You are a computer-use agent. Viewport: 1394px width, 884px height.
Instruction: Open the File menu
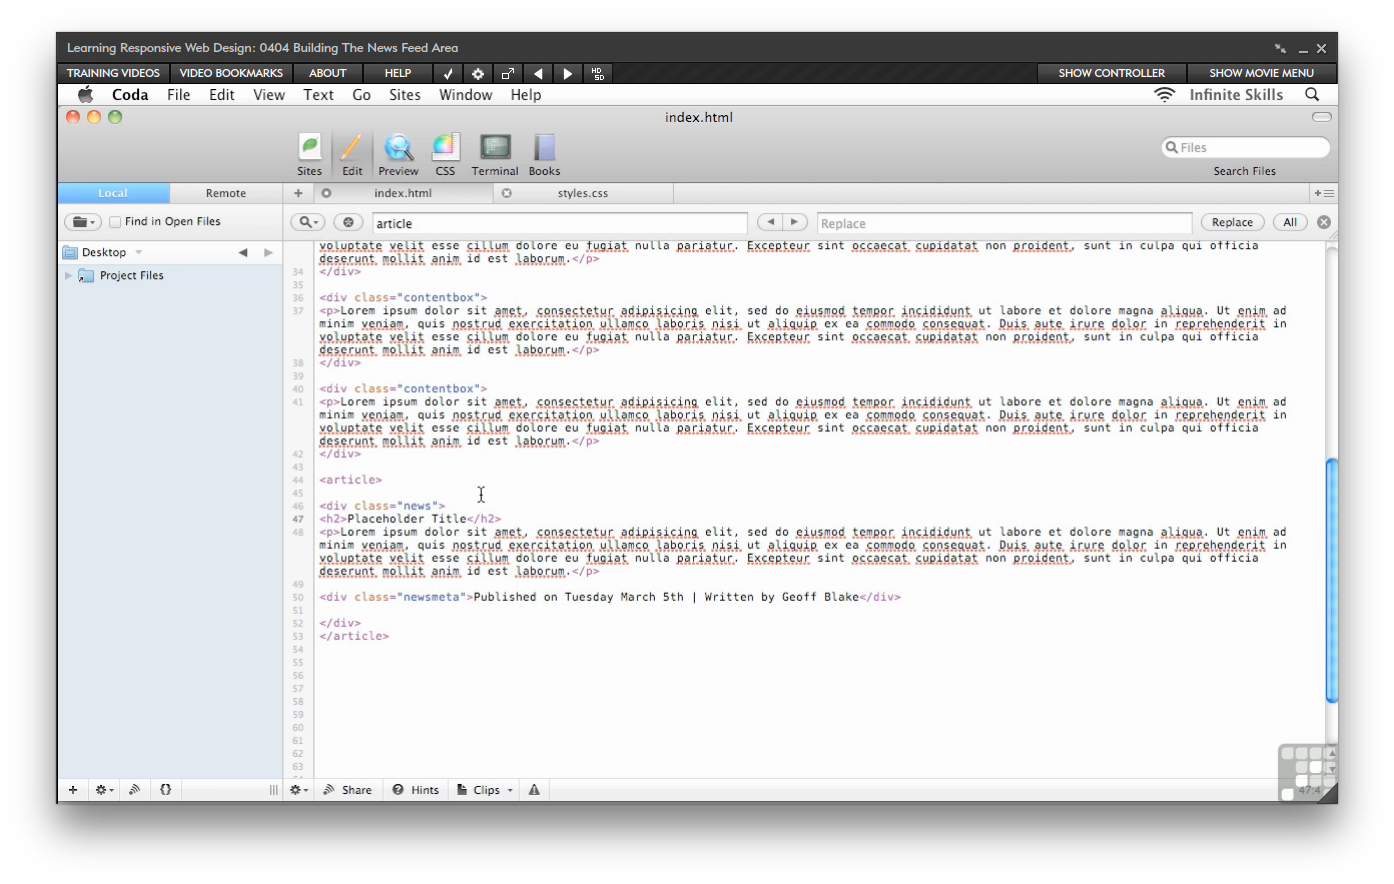[x=179, y=94]
